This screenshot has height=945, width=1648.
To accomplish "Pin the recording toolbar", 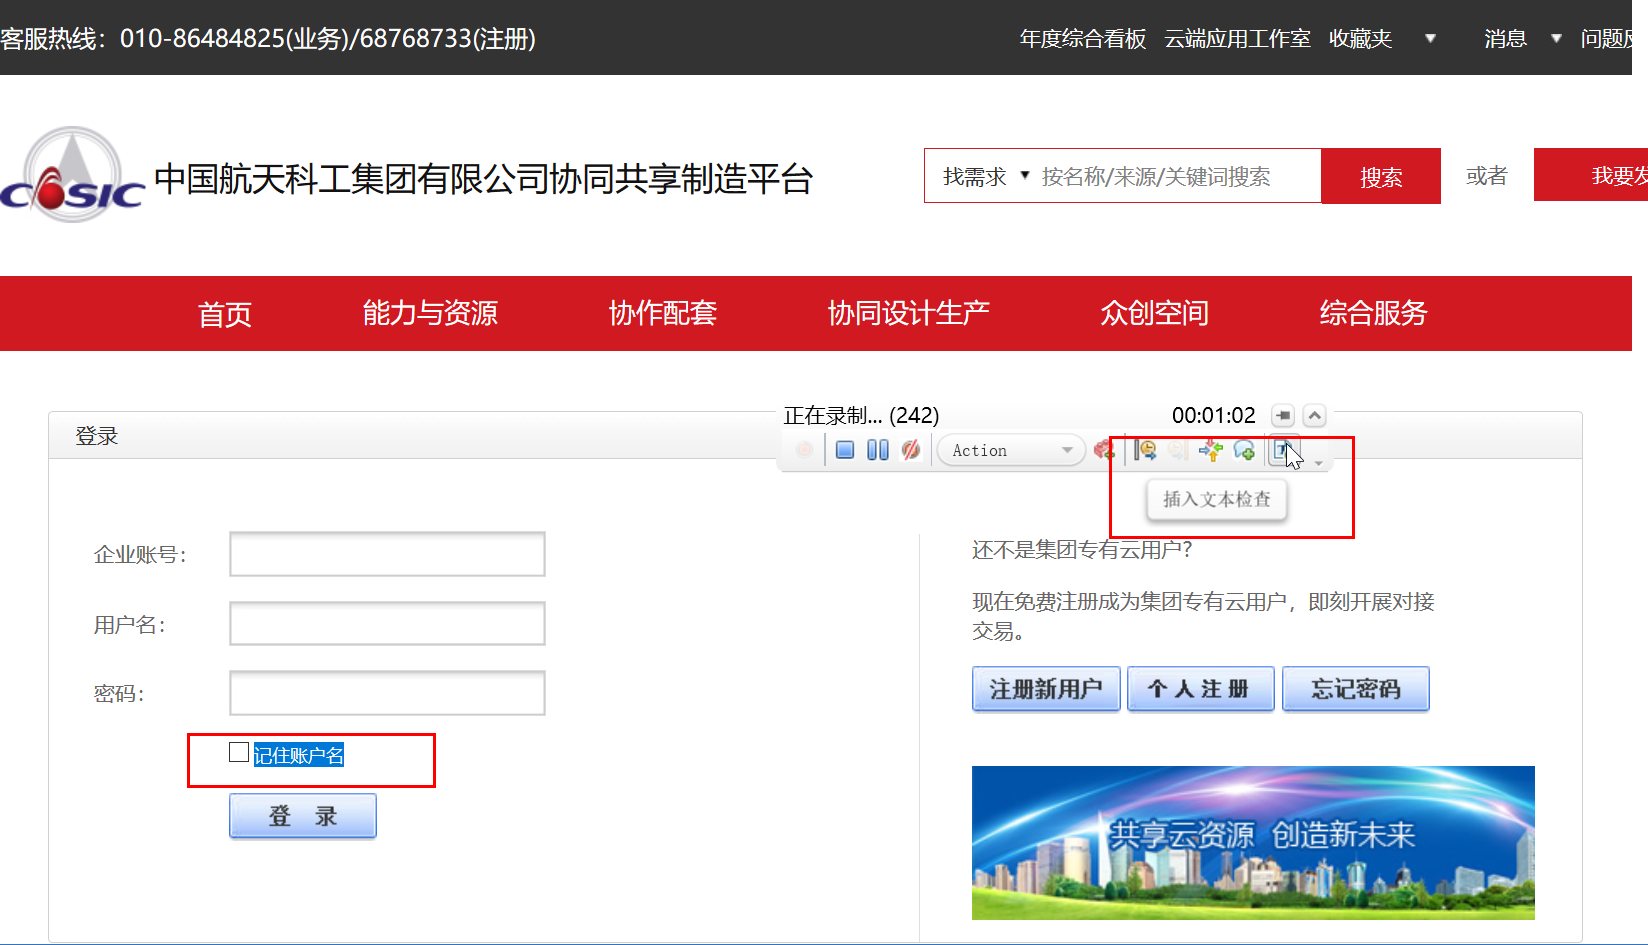I will [x=1283, y=415].
